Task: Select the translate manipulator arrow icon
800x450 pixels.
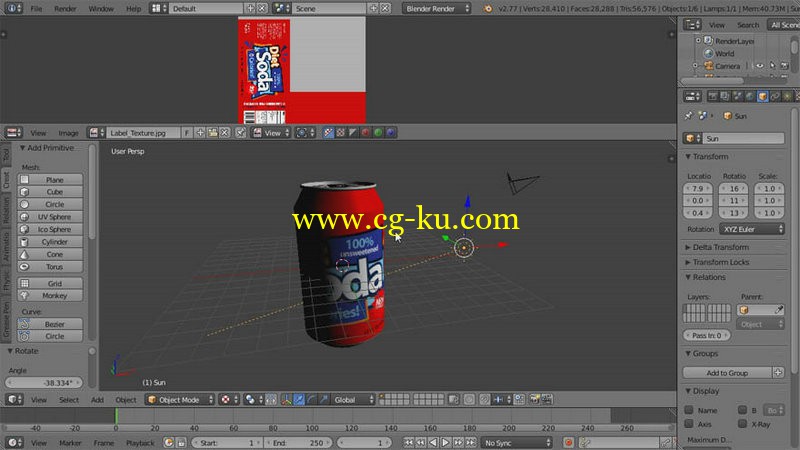Action: pyautogui.click(x=299, y=399)
